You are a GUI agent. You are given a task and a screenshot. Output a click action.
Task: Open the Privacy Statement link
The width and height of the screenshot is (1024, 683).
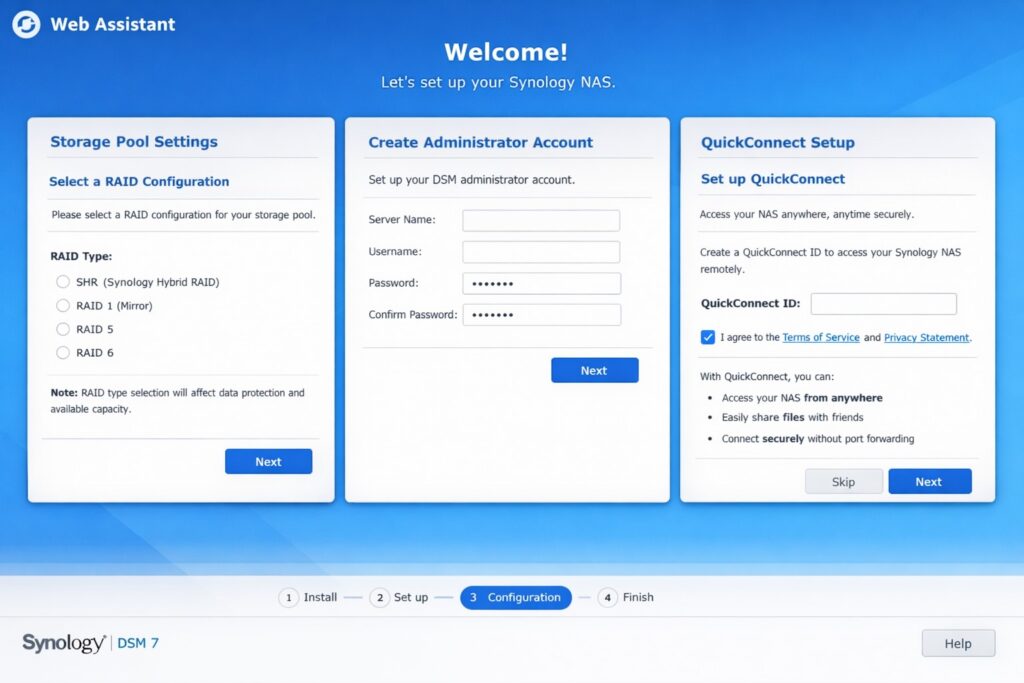click(926, 338)
